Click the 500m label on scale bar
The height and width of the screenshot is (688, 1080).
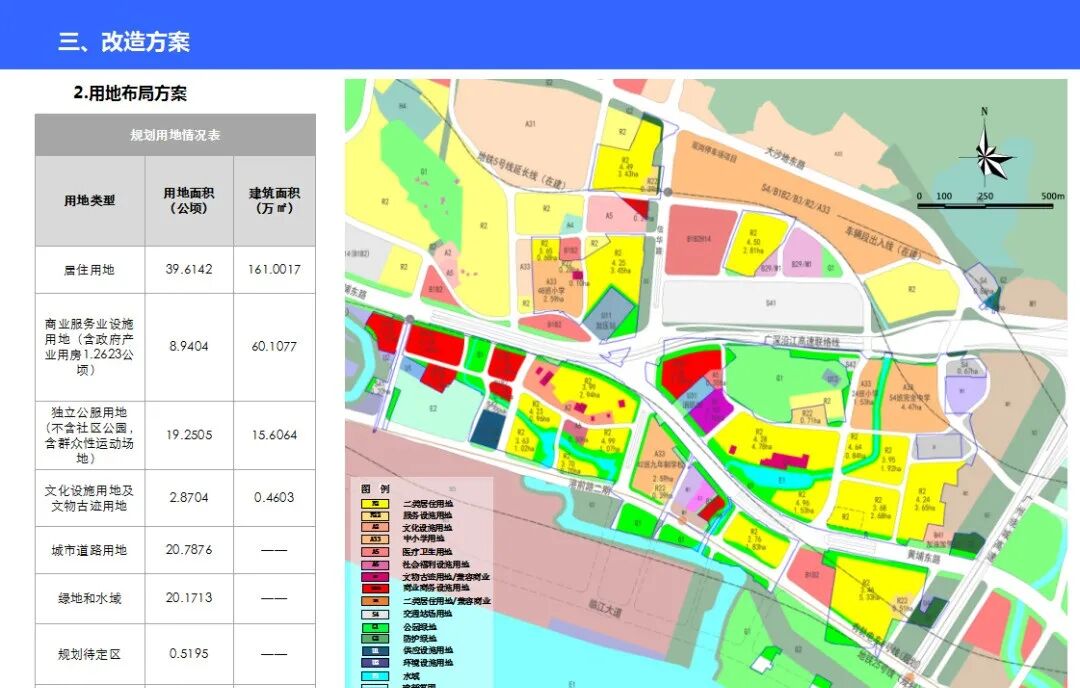[x=1052, y=196]
